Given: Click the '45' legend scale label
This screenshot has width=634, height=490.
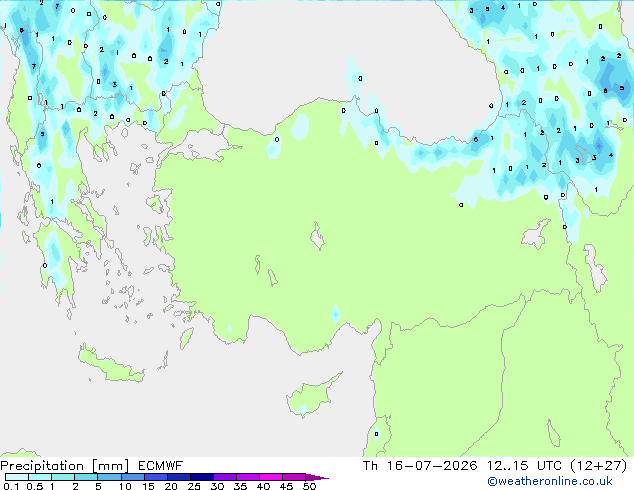Looking at the screenshot, I should pyautogui.click(x=286, y=486).
